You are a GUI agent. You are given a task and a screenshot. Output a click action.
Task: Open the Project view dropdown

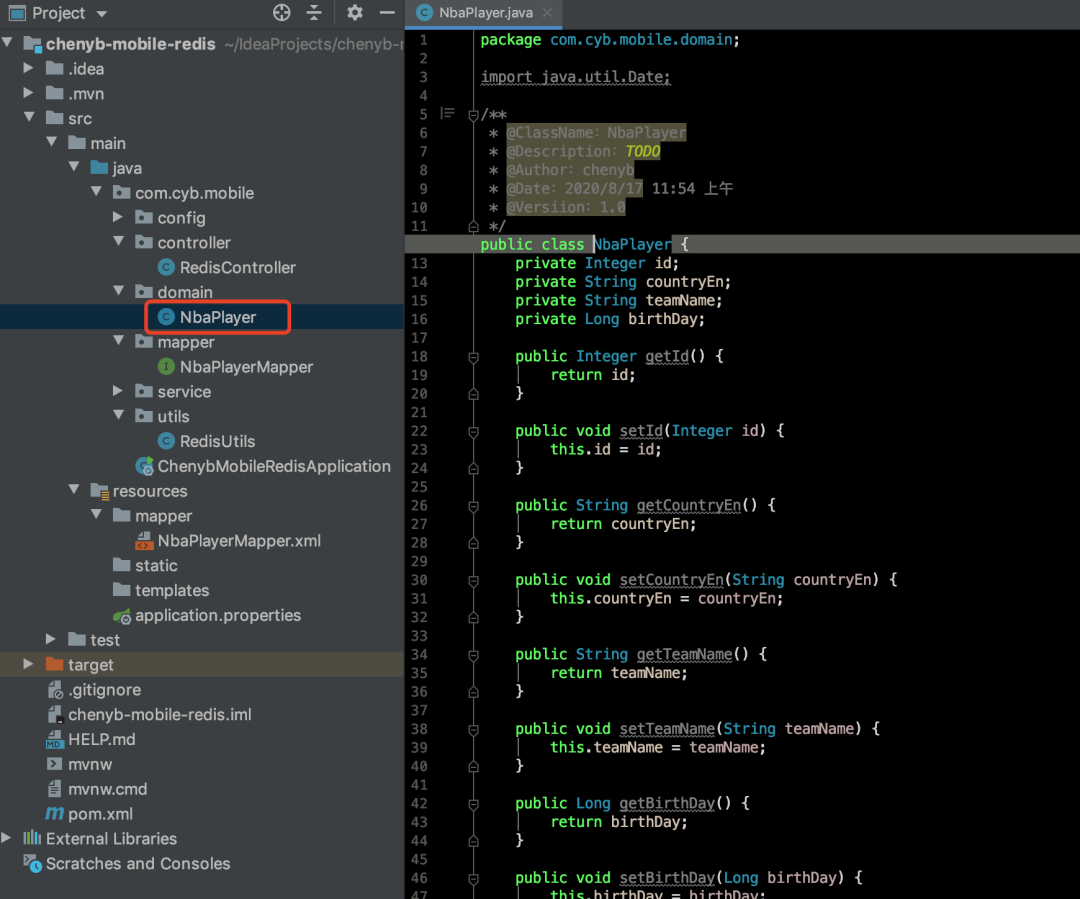[x=102, y=14]
